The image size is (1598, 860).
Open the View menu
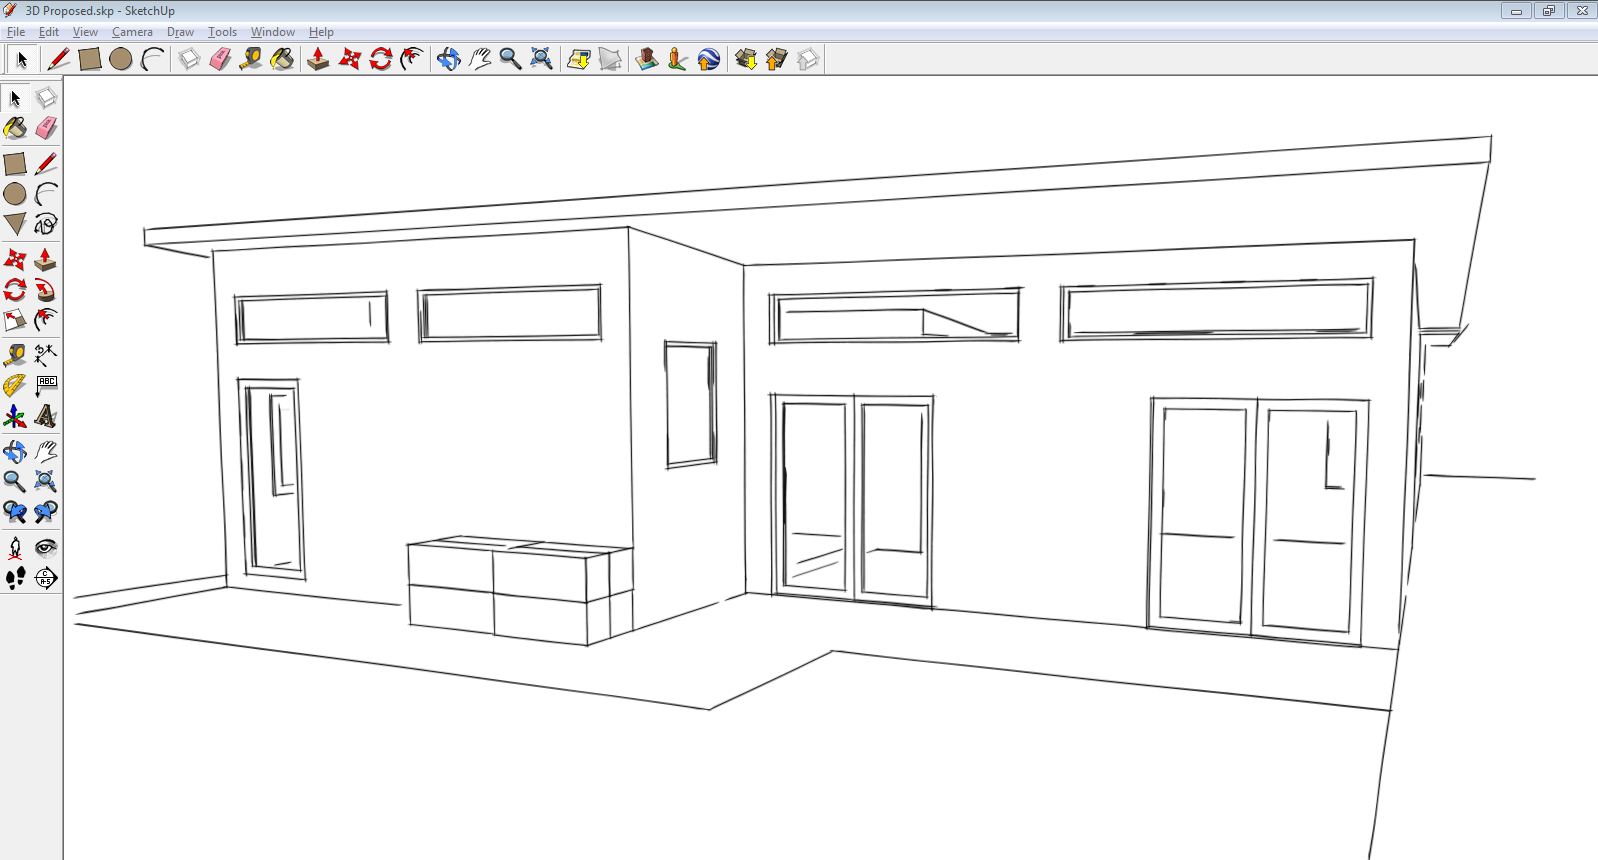tap(85, 32)
